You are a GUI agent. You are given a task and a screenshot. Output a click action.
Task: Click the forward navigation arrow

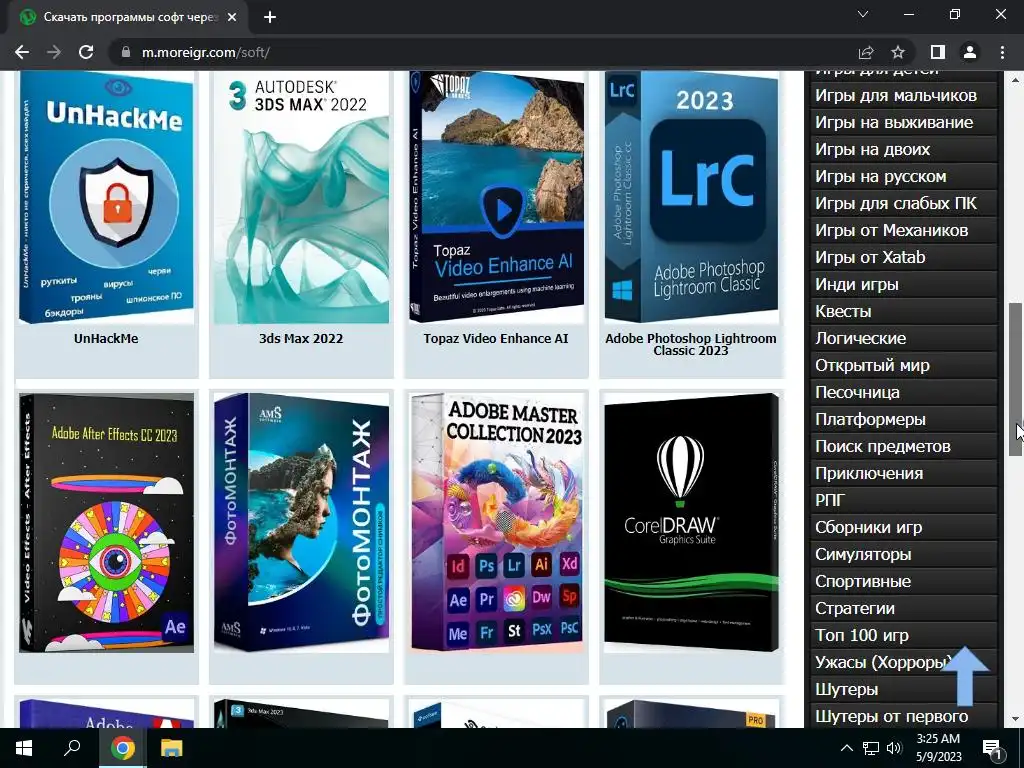click(54, 52)
